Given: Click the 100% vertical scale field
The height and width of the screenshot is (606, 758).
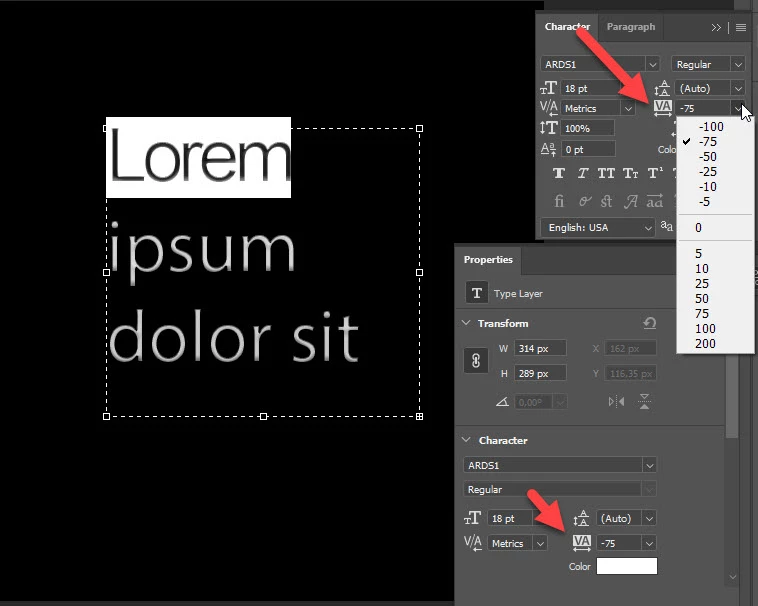Looking at the screenshot, I should [587, 129].
